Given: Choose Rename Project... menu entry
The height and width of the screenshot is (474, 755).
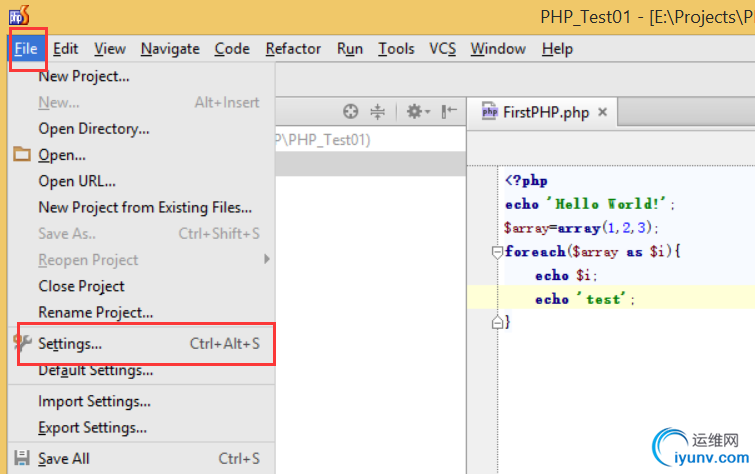Looking at the screenshot, I should click(142, 312).
